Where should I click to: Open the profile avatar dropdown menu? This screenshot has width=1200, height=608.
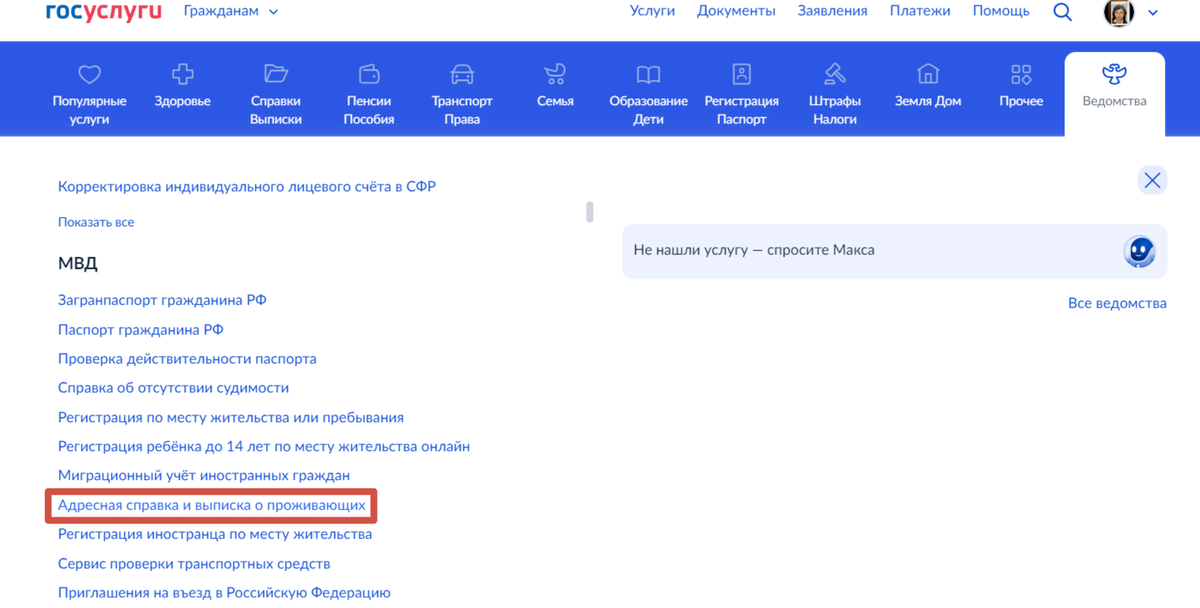1119,13
